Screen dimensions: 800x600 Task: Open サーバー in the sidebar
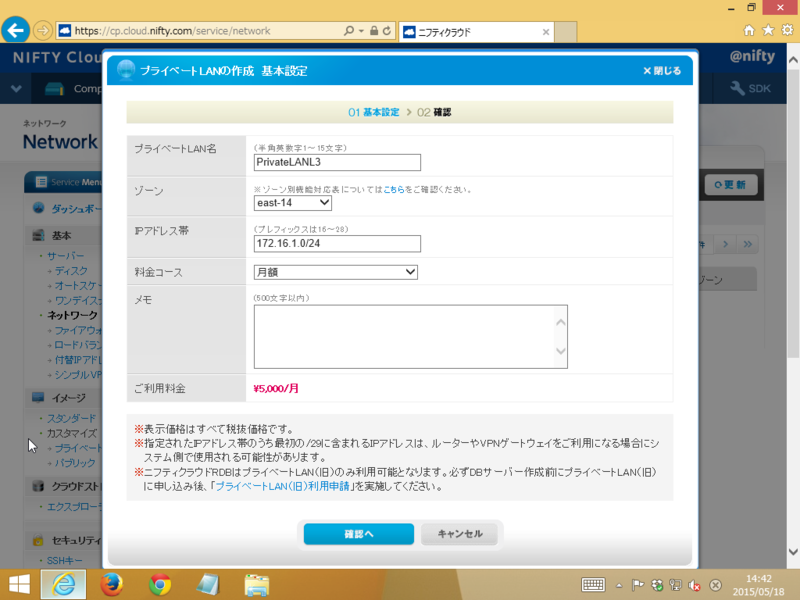pos(65,256)
